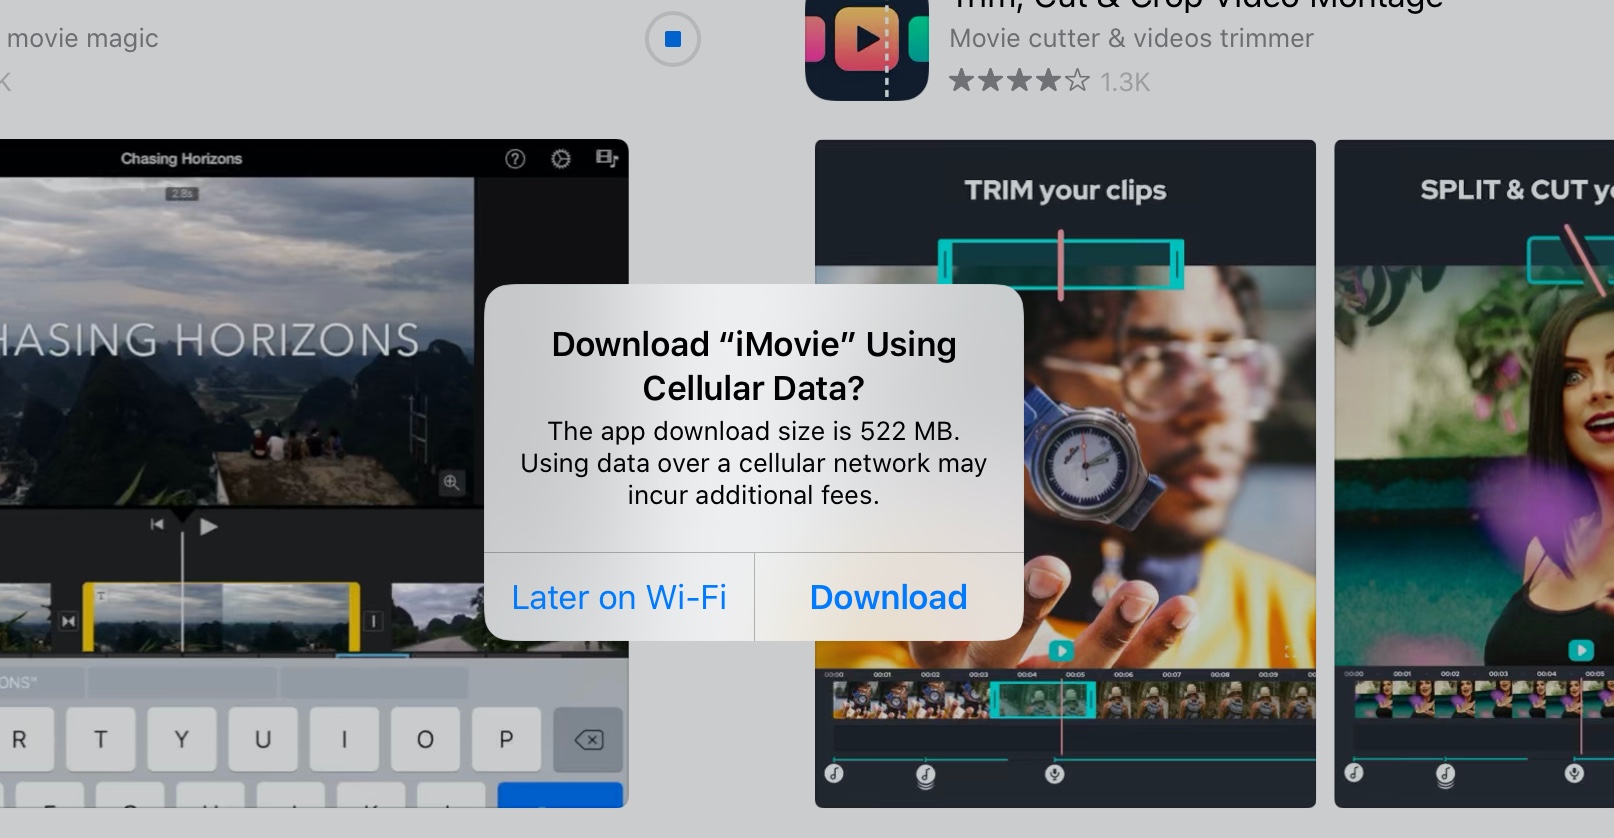
Task: Stop the iMovie download in progress
Action: 673,39
